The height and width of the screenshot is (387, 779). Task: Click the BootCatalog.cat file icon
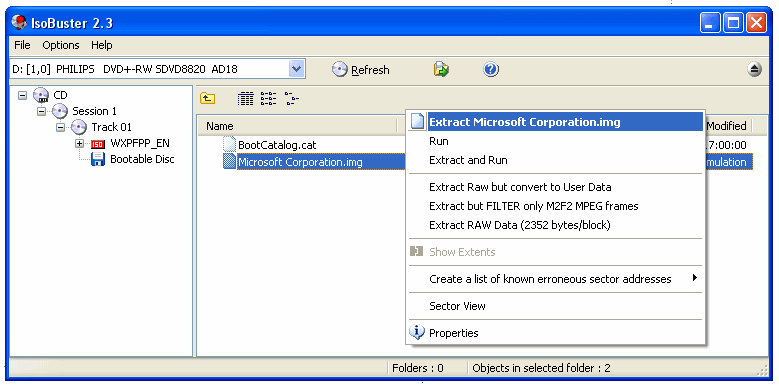pyautogui.click(x=229, y=145)
